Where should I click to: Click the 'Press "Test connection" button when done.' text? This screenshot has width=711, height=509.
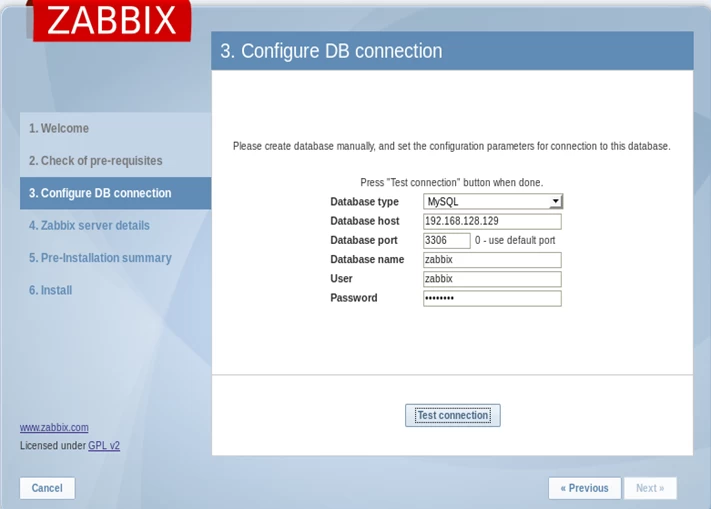452,183
